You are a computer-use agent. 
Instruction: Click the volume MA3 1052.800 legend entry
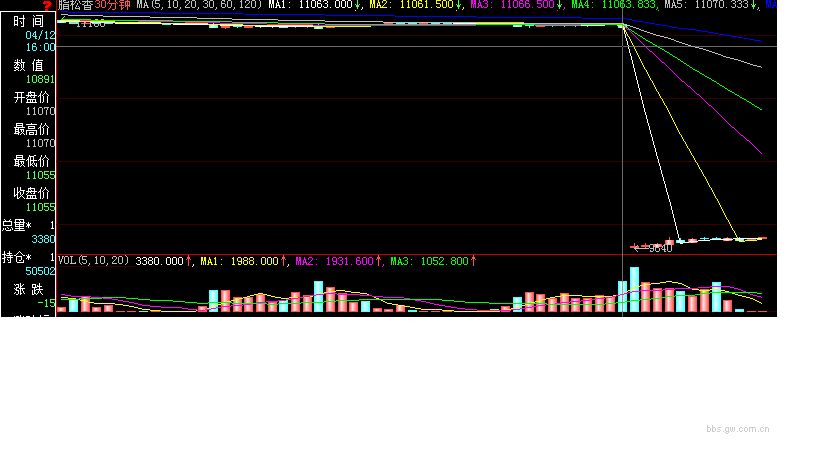point(432,261)
